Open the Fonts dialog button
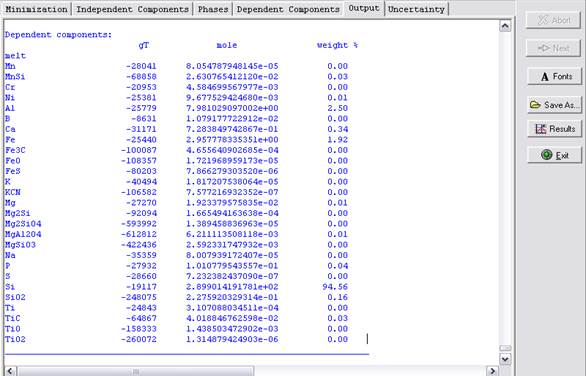The width and height of the screenshot is (586, 376). pyautogui.click(x=555, y=76)
